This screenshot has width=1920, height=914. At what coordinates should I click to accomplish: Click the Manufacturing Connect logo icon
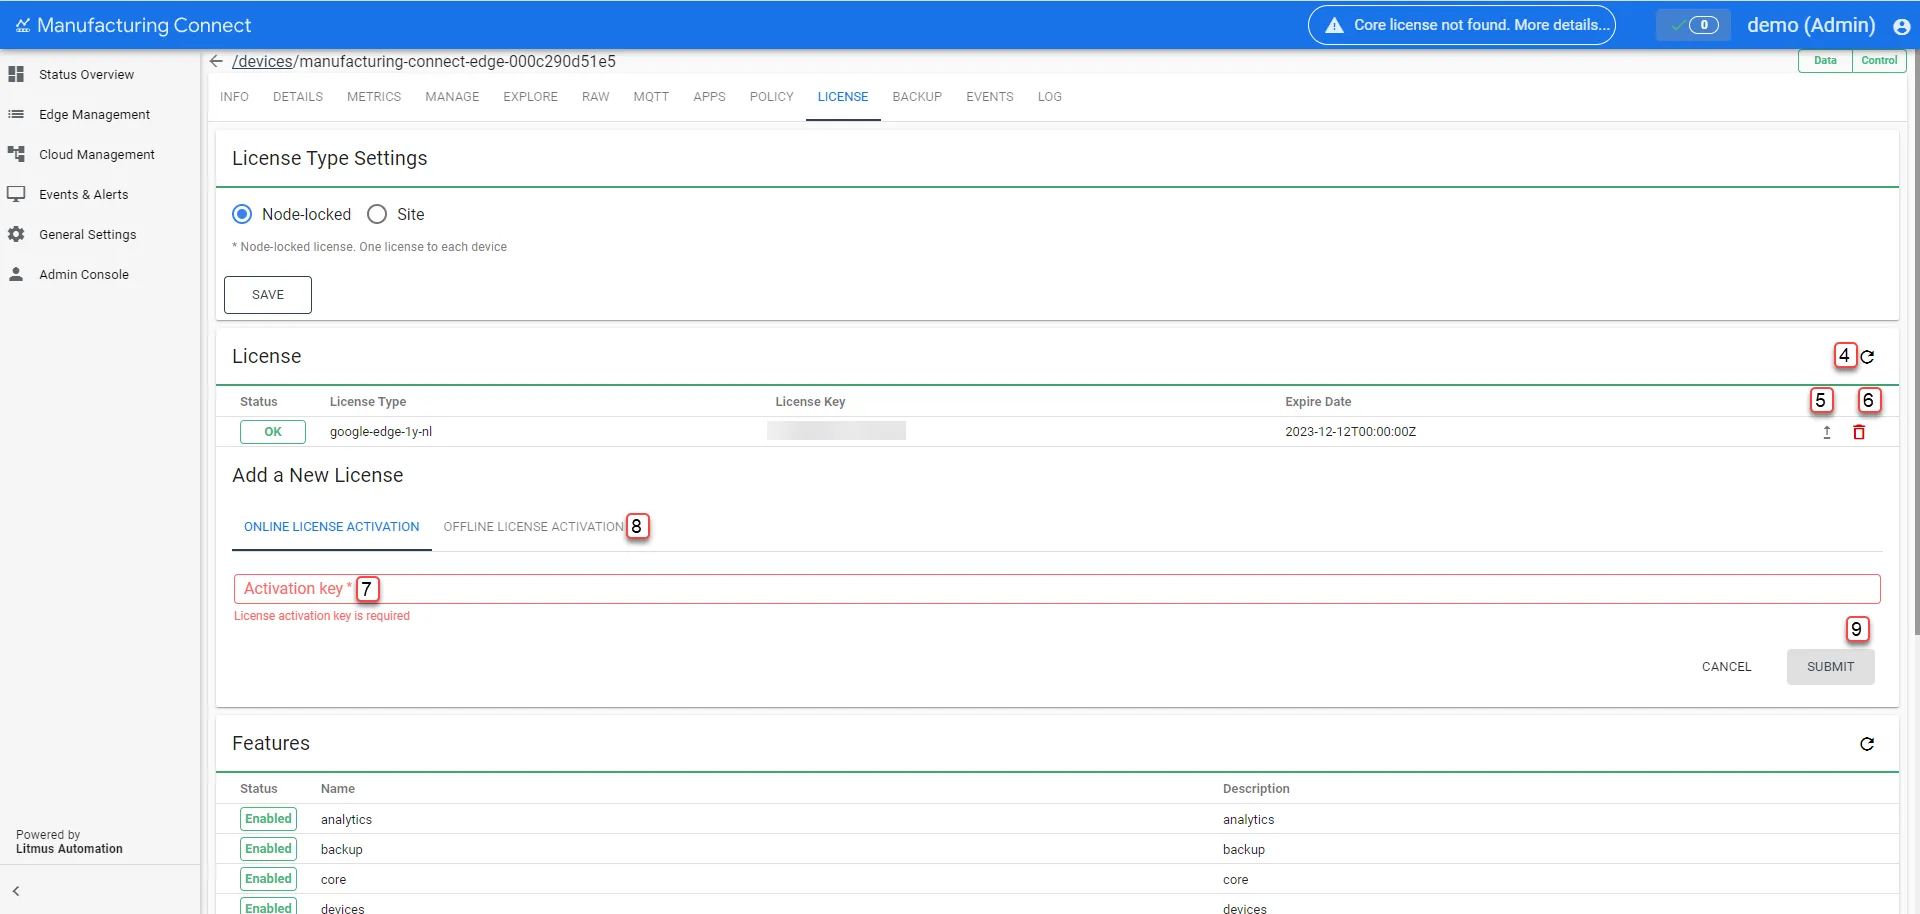[23, 25]
